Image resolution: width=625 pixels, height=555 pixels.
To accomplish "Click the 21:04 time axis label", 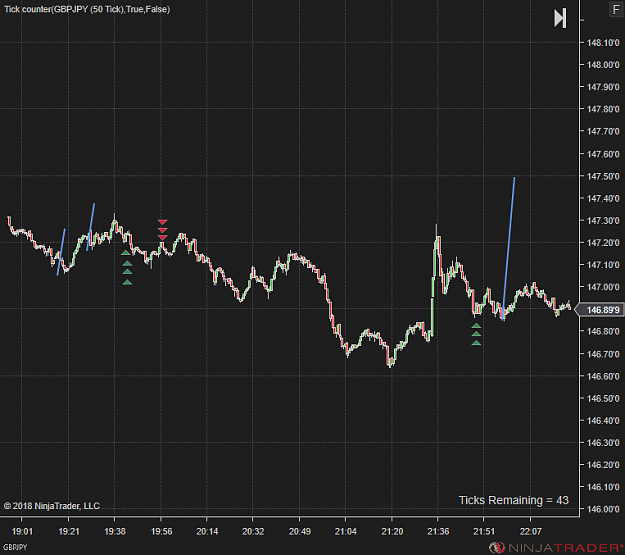I will [x=346, y=531].
